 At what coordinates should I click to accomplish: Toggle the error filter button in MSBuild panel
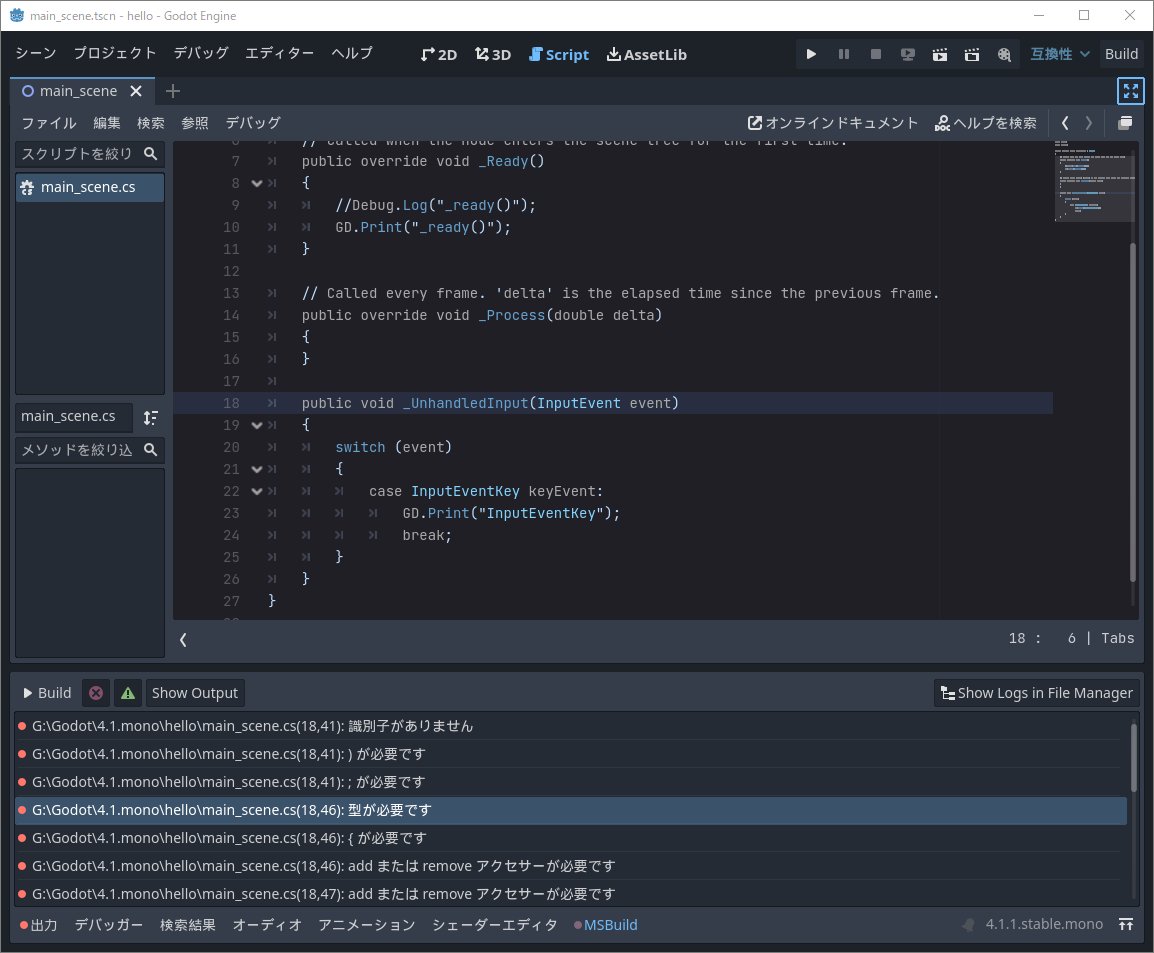pyautogui.click(x=96, y=693)
